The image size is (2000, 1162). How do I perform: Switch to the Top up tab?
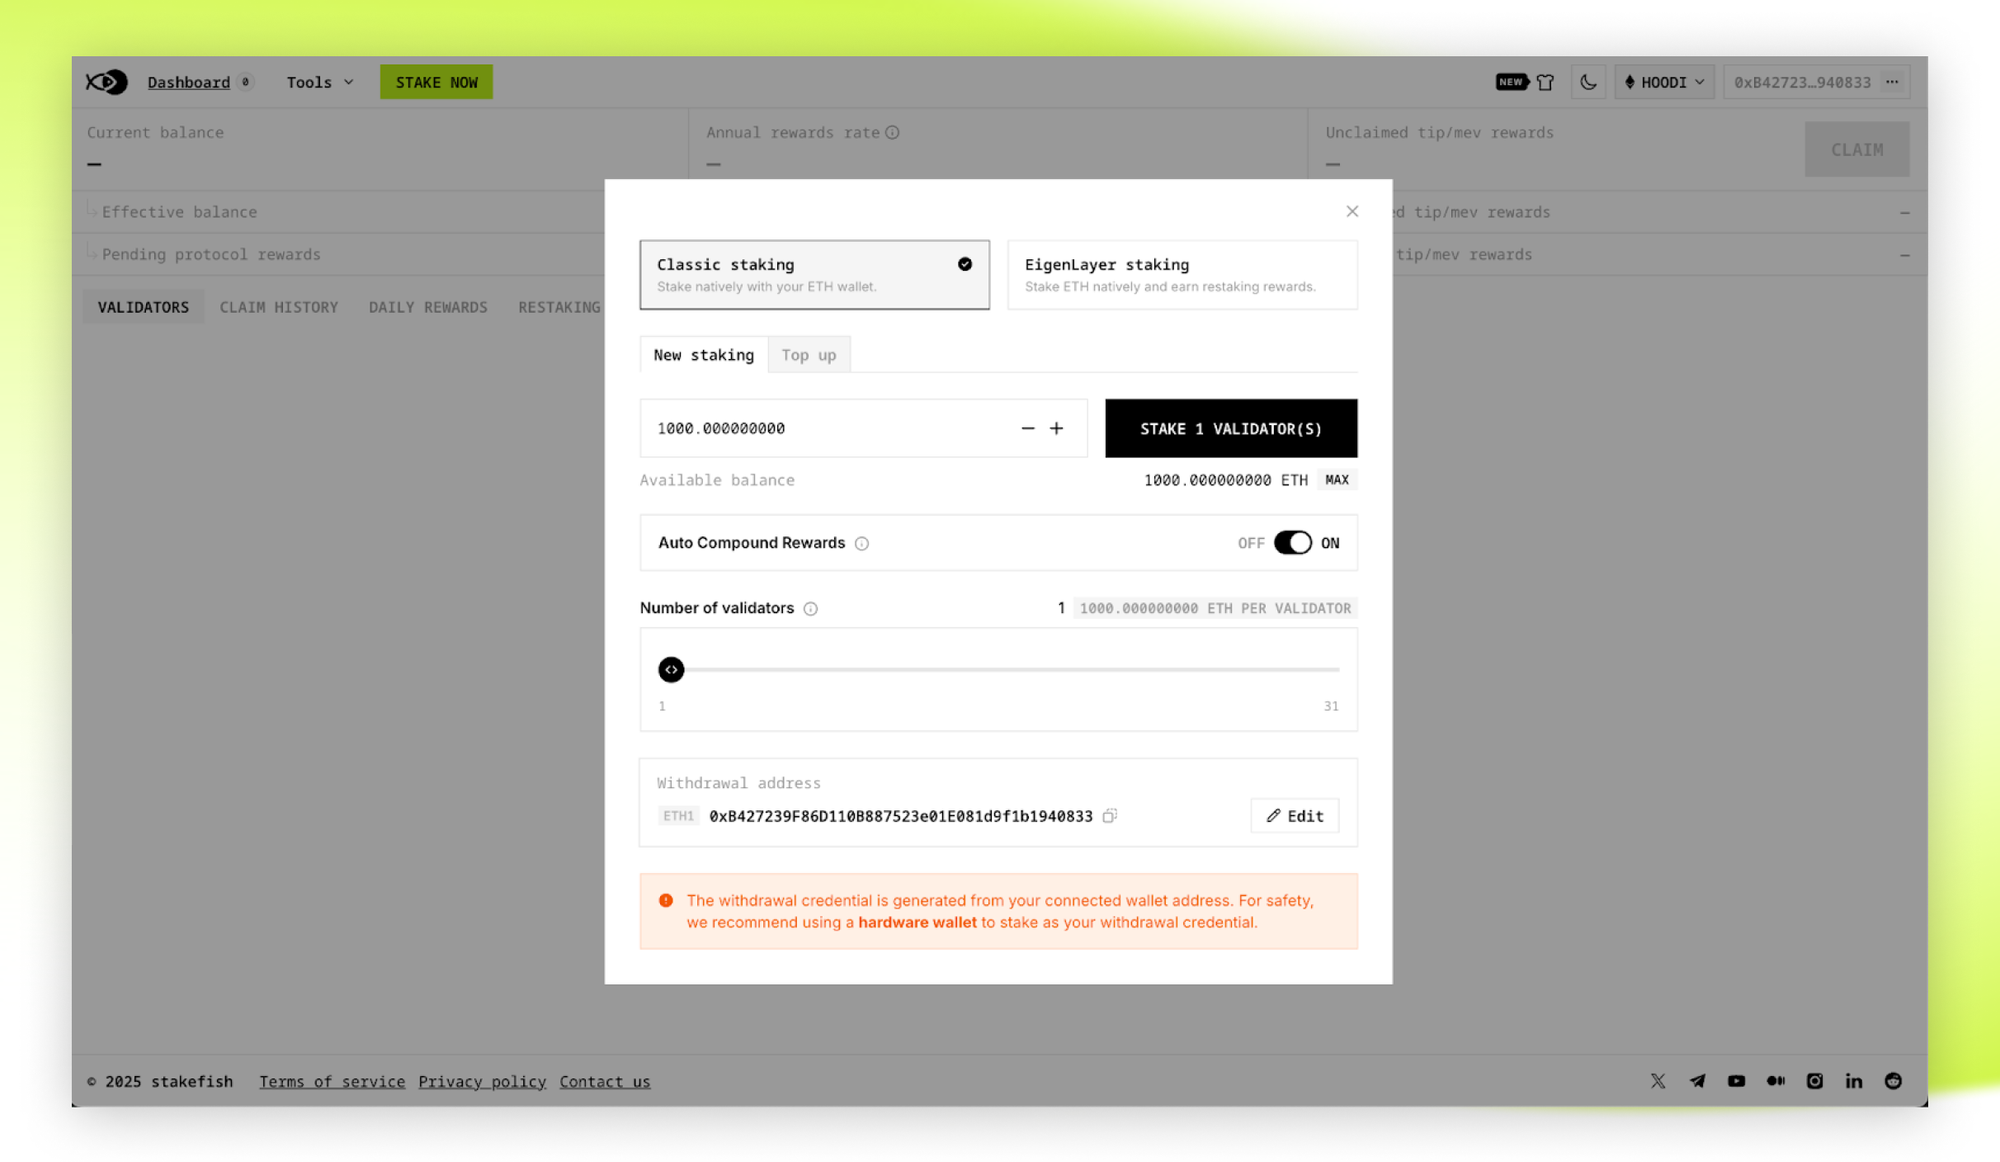coord(808,355)
